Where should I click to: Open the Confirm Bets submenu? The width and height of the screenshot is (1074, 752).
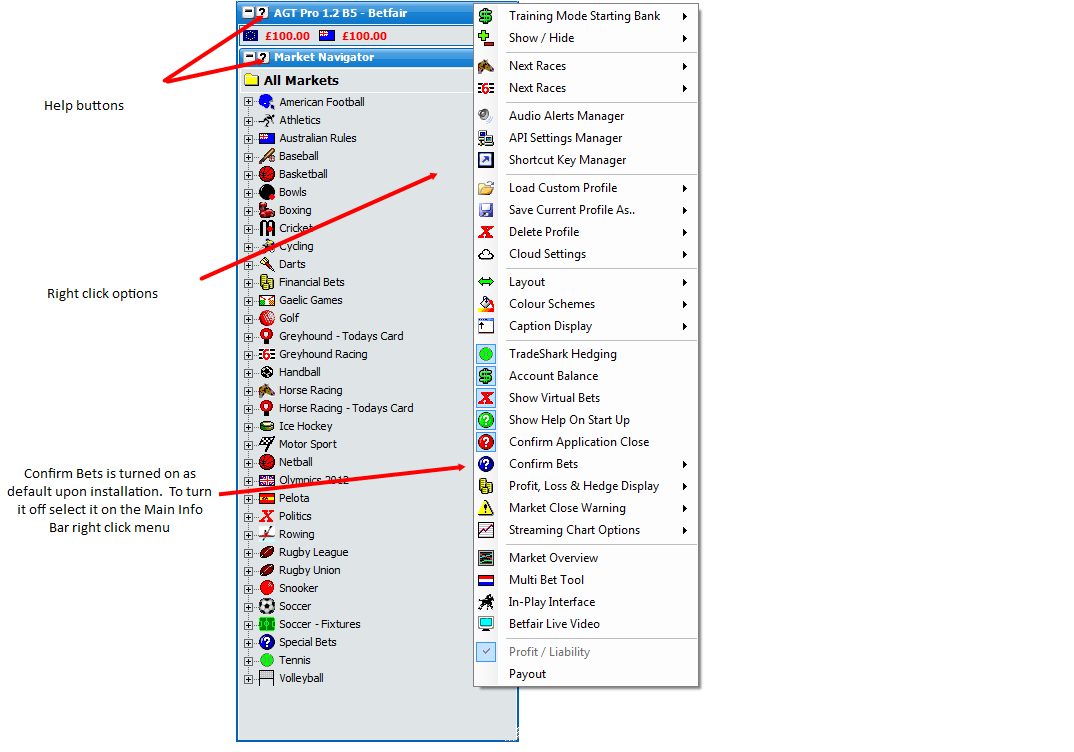pos(586,464)
